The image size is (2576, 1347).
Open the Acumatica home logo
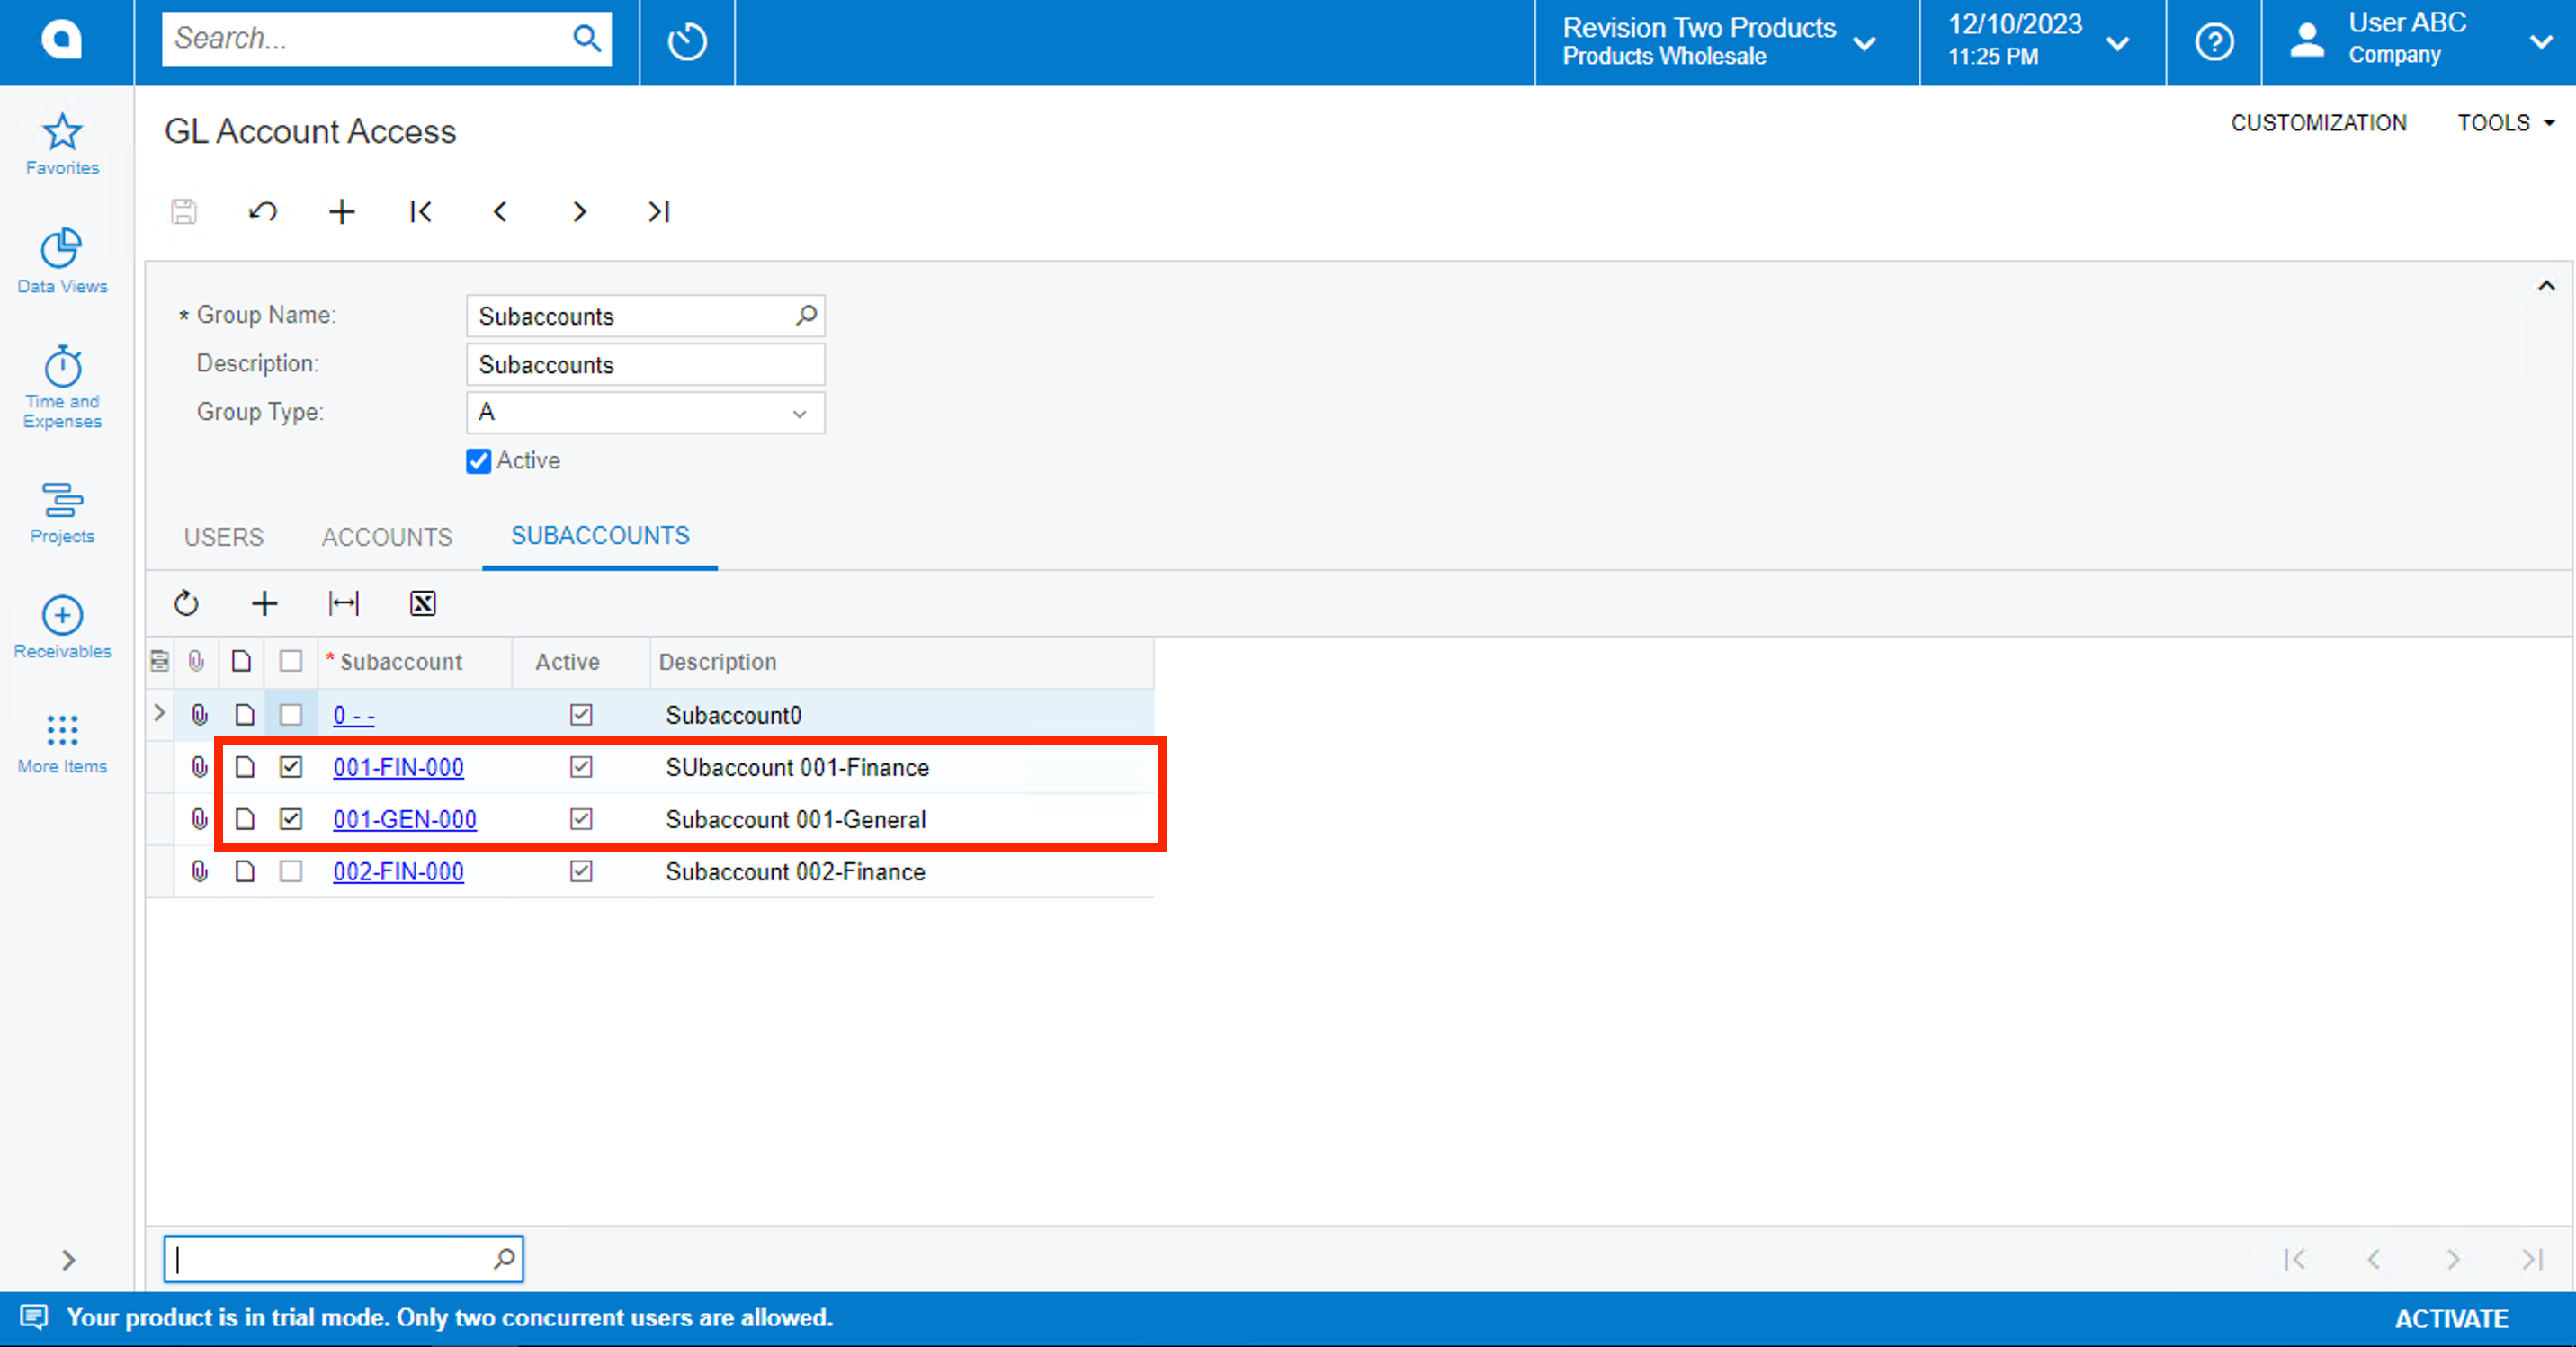pyautogui.click(x=62, y=40)
